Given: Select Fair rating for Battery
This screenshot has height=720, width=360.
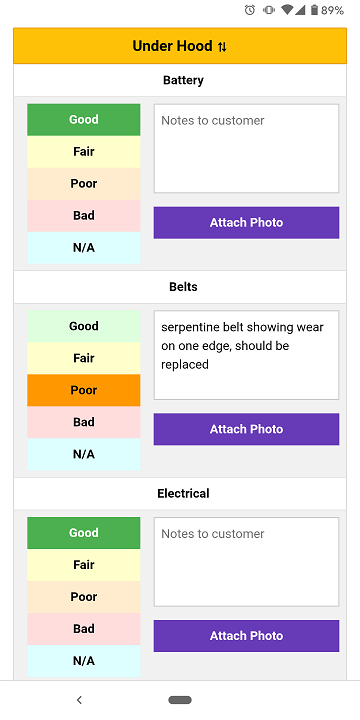Looking at the screenshot, I should 84,152.
